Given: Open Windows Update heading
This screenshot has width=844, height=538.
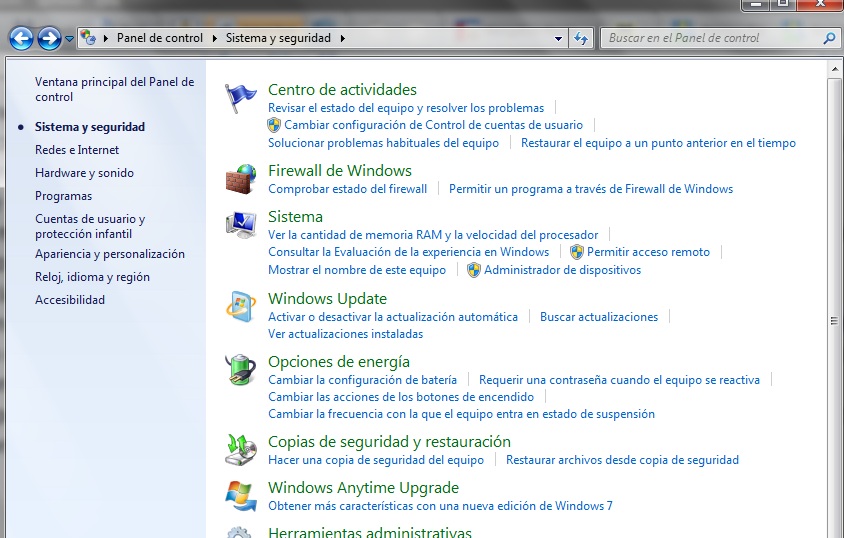Looking at the screenshot, I should tap(327, 299).
